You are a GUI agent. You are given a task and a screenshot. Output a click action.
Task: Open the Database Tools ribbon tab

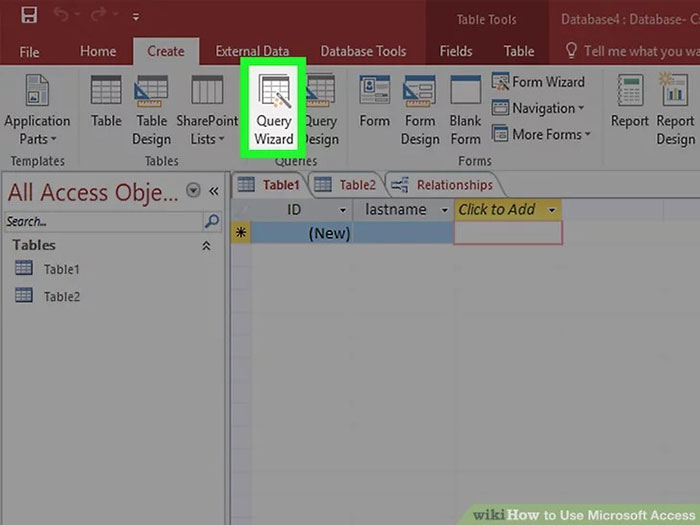[363, 51]
